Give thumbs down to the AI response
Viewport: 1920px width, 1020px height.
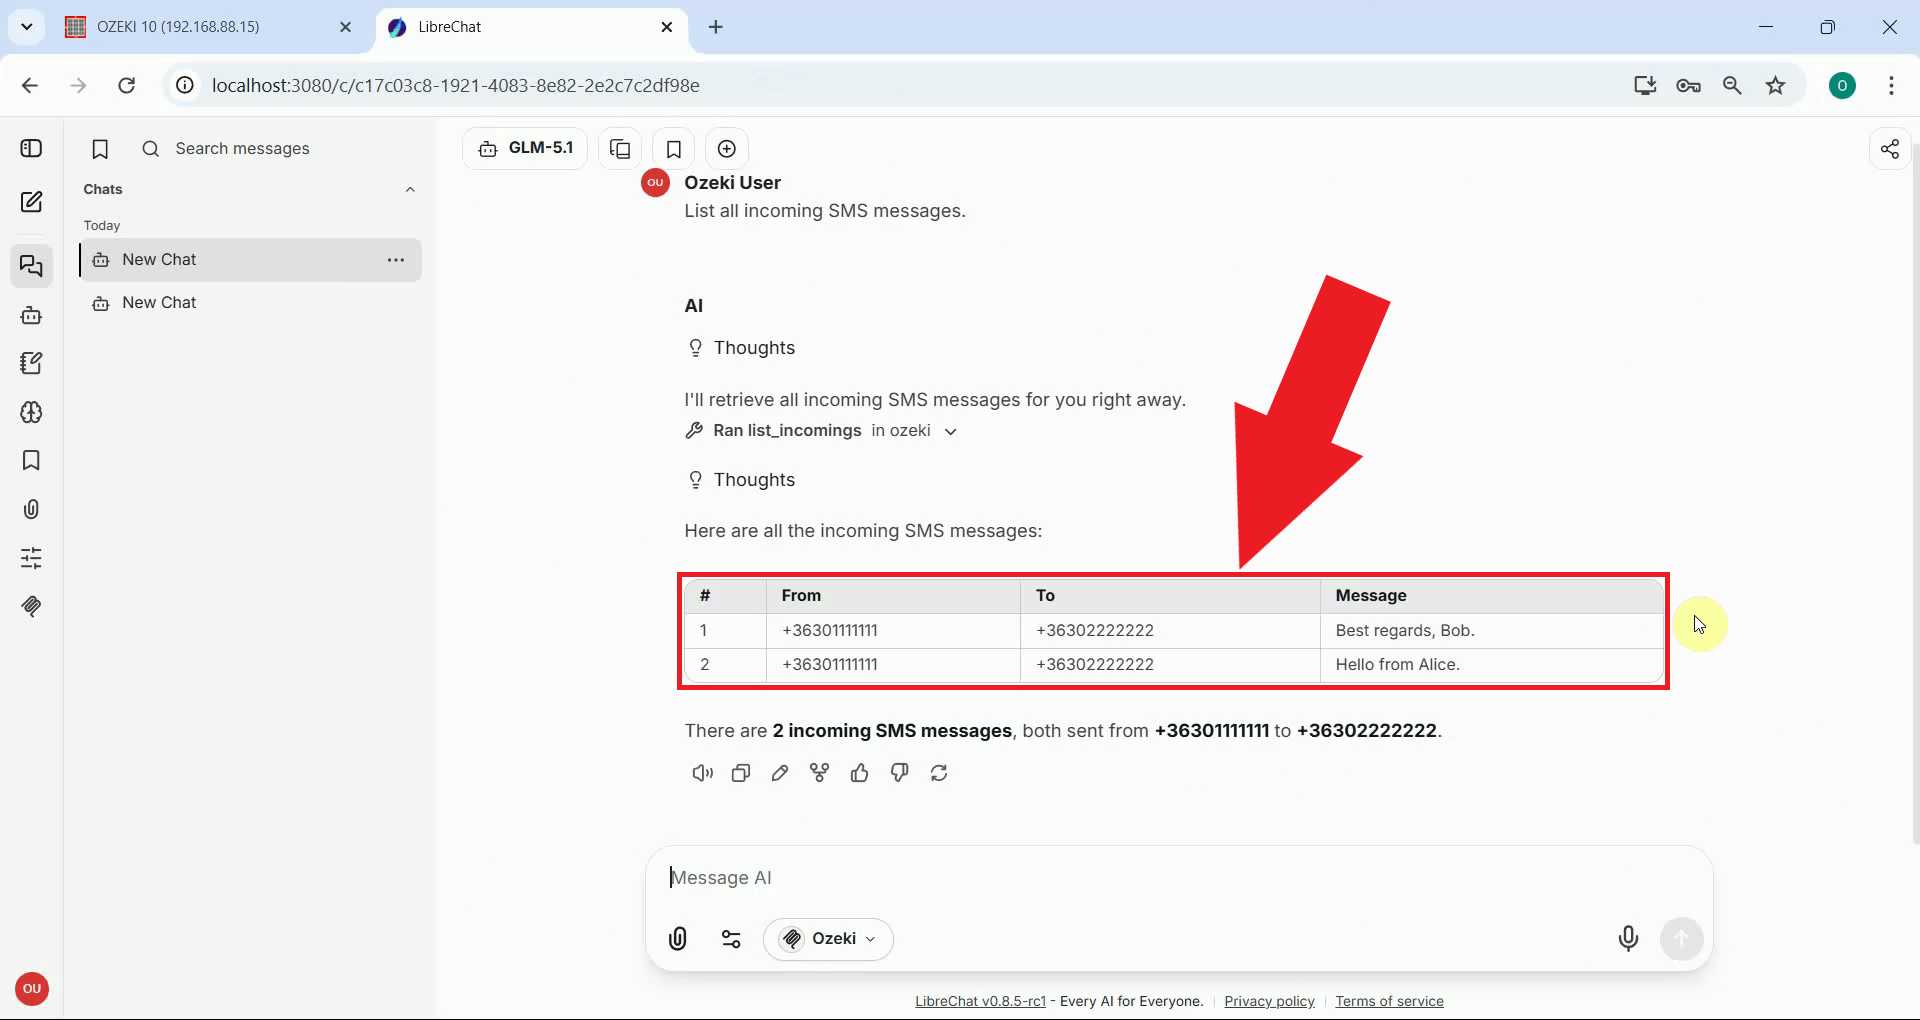[899, 773]
